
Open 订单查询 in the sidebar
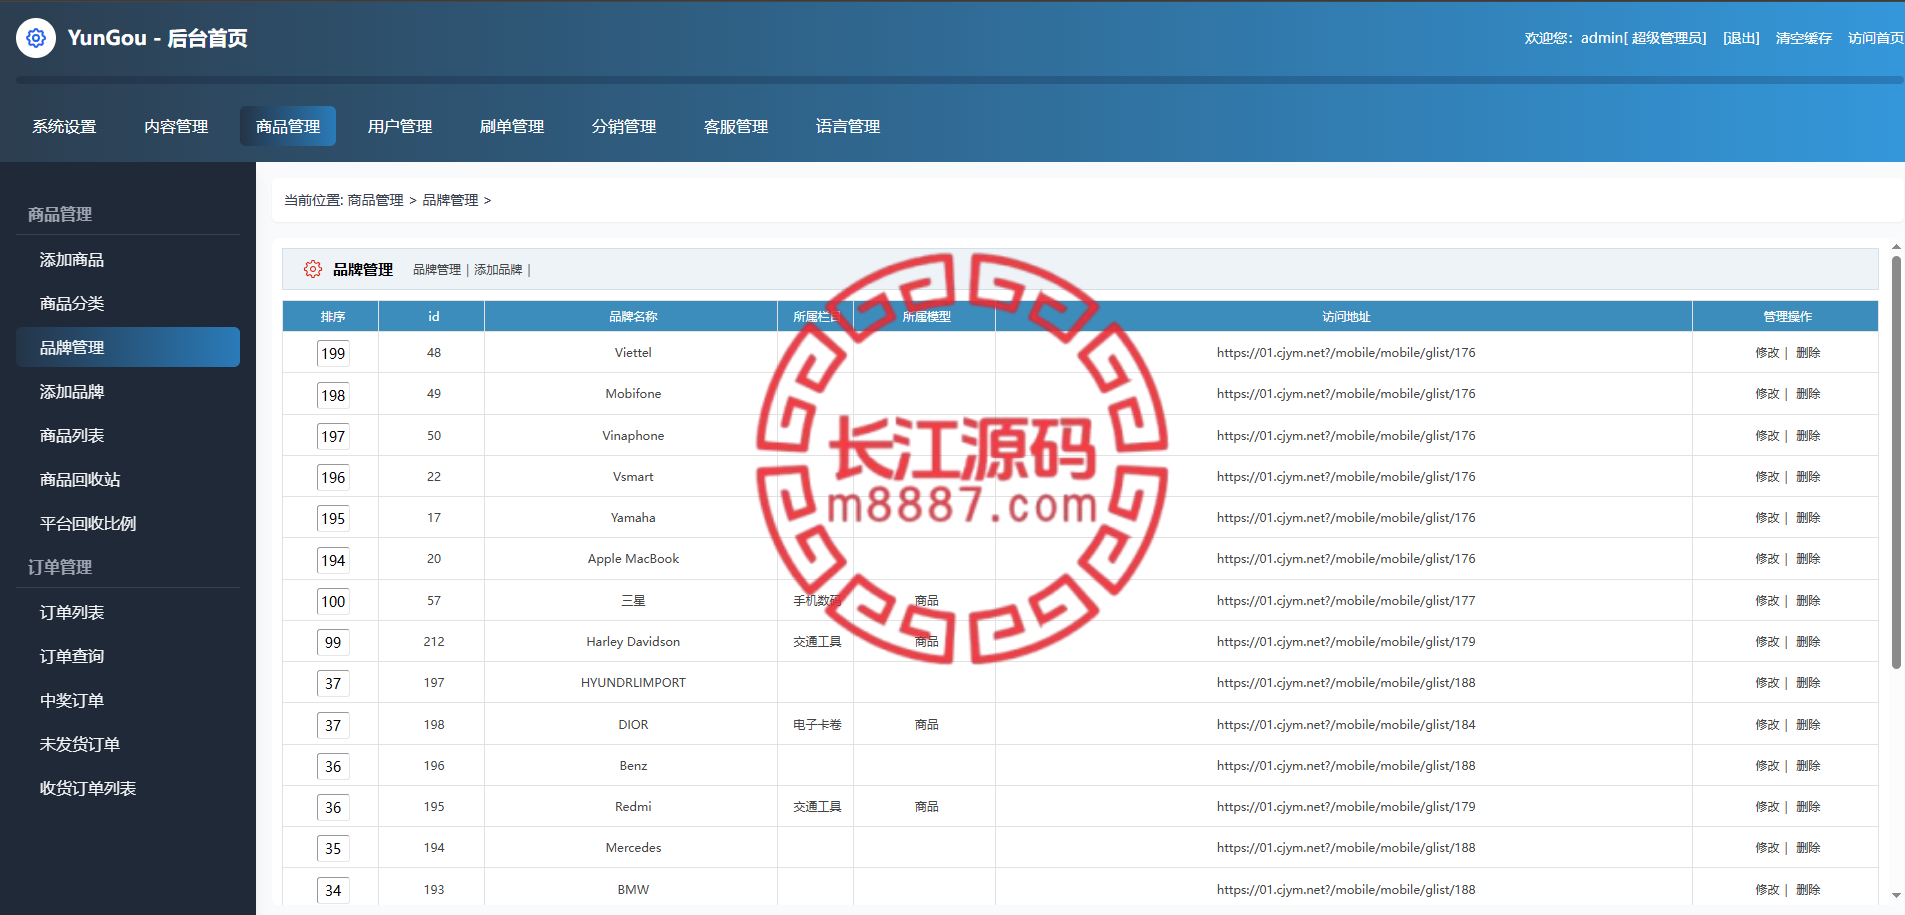(128, 656)
